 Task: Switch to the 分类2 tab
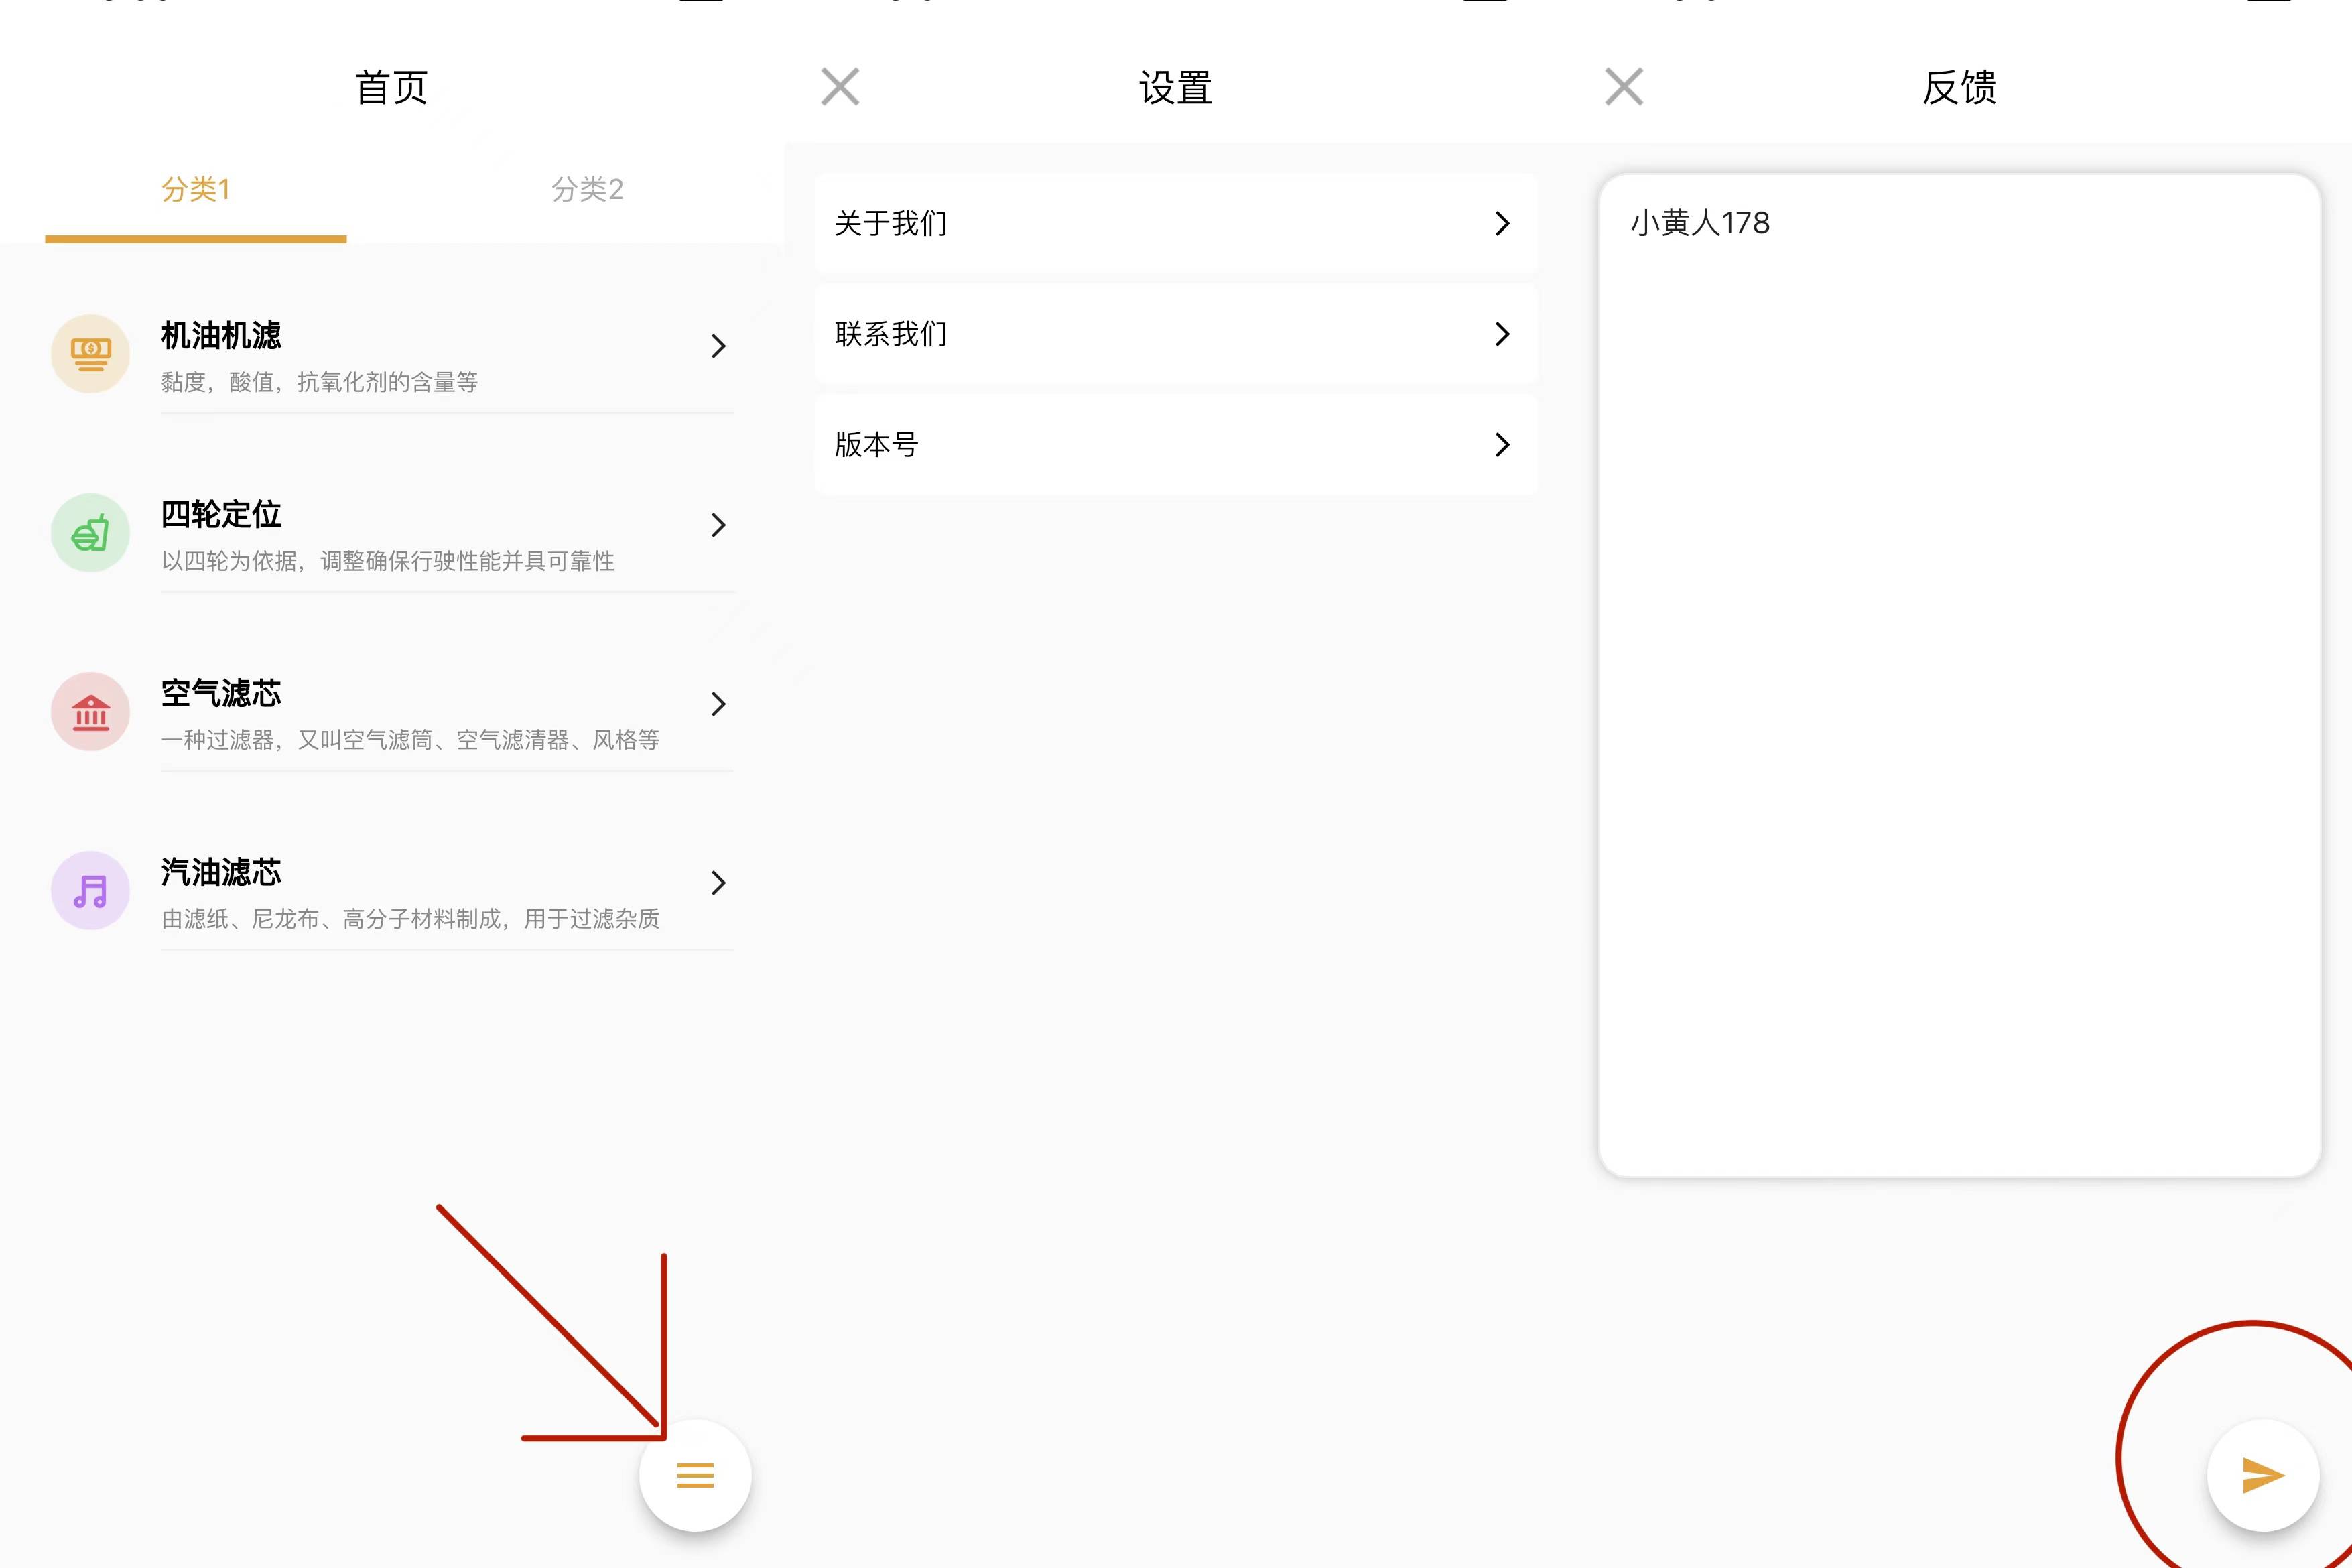[588, 190]
